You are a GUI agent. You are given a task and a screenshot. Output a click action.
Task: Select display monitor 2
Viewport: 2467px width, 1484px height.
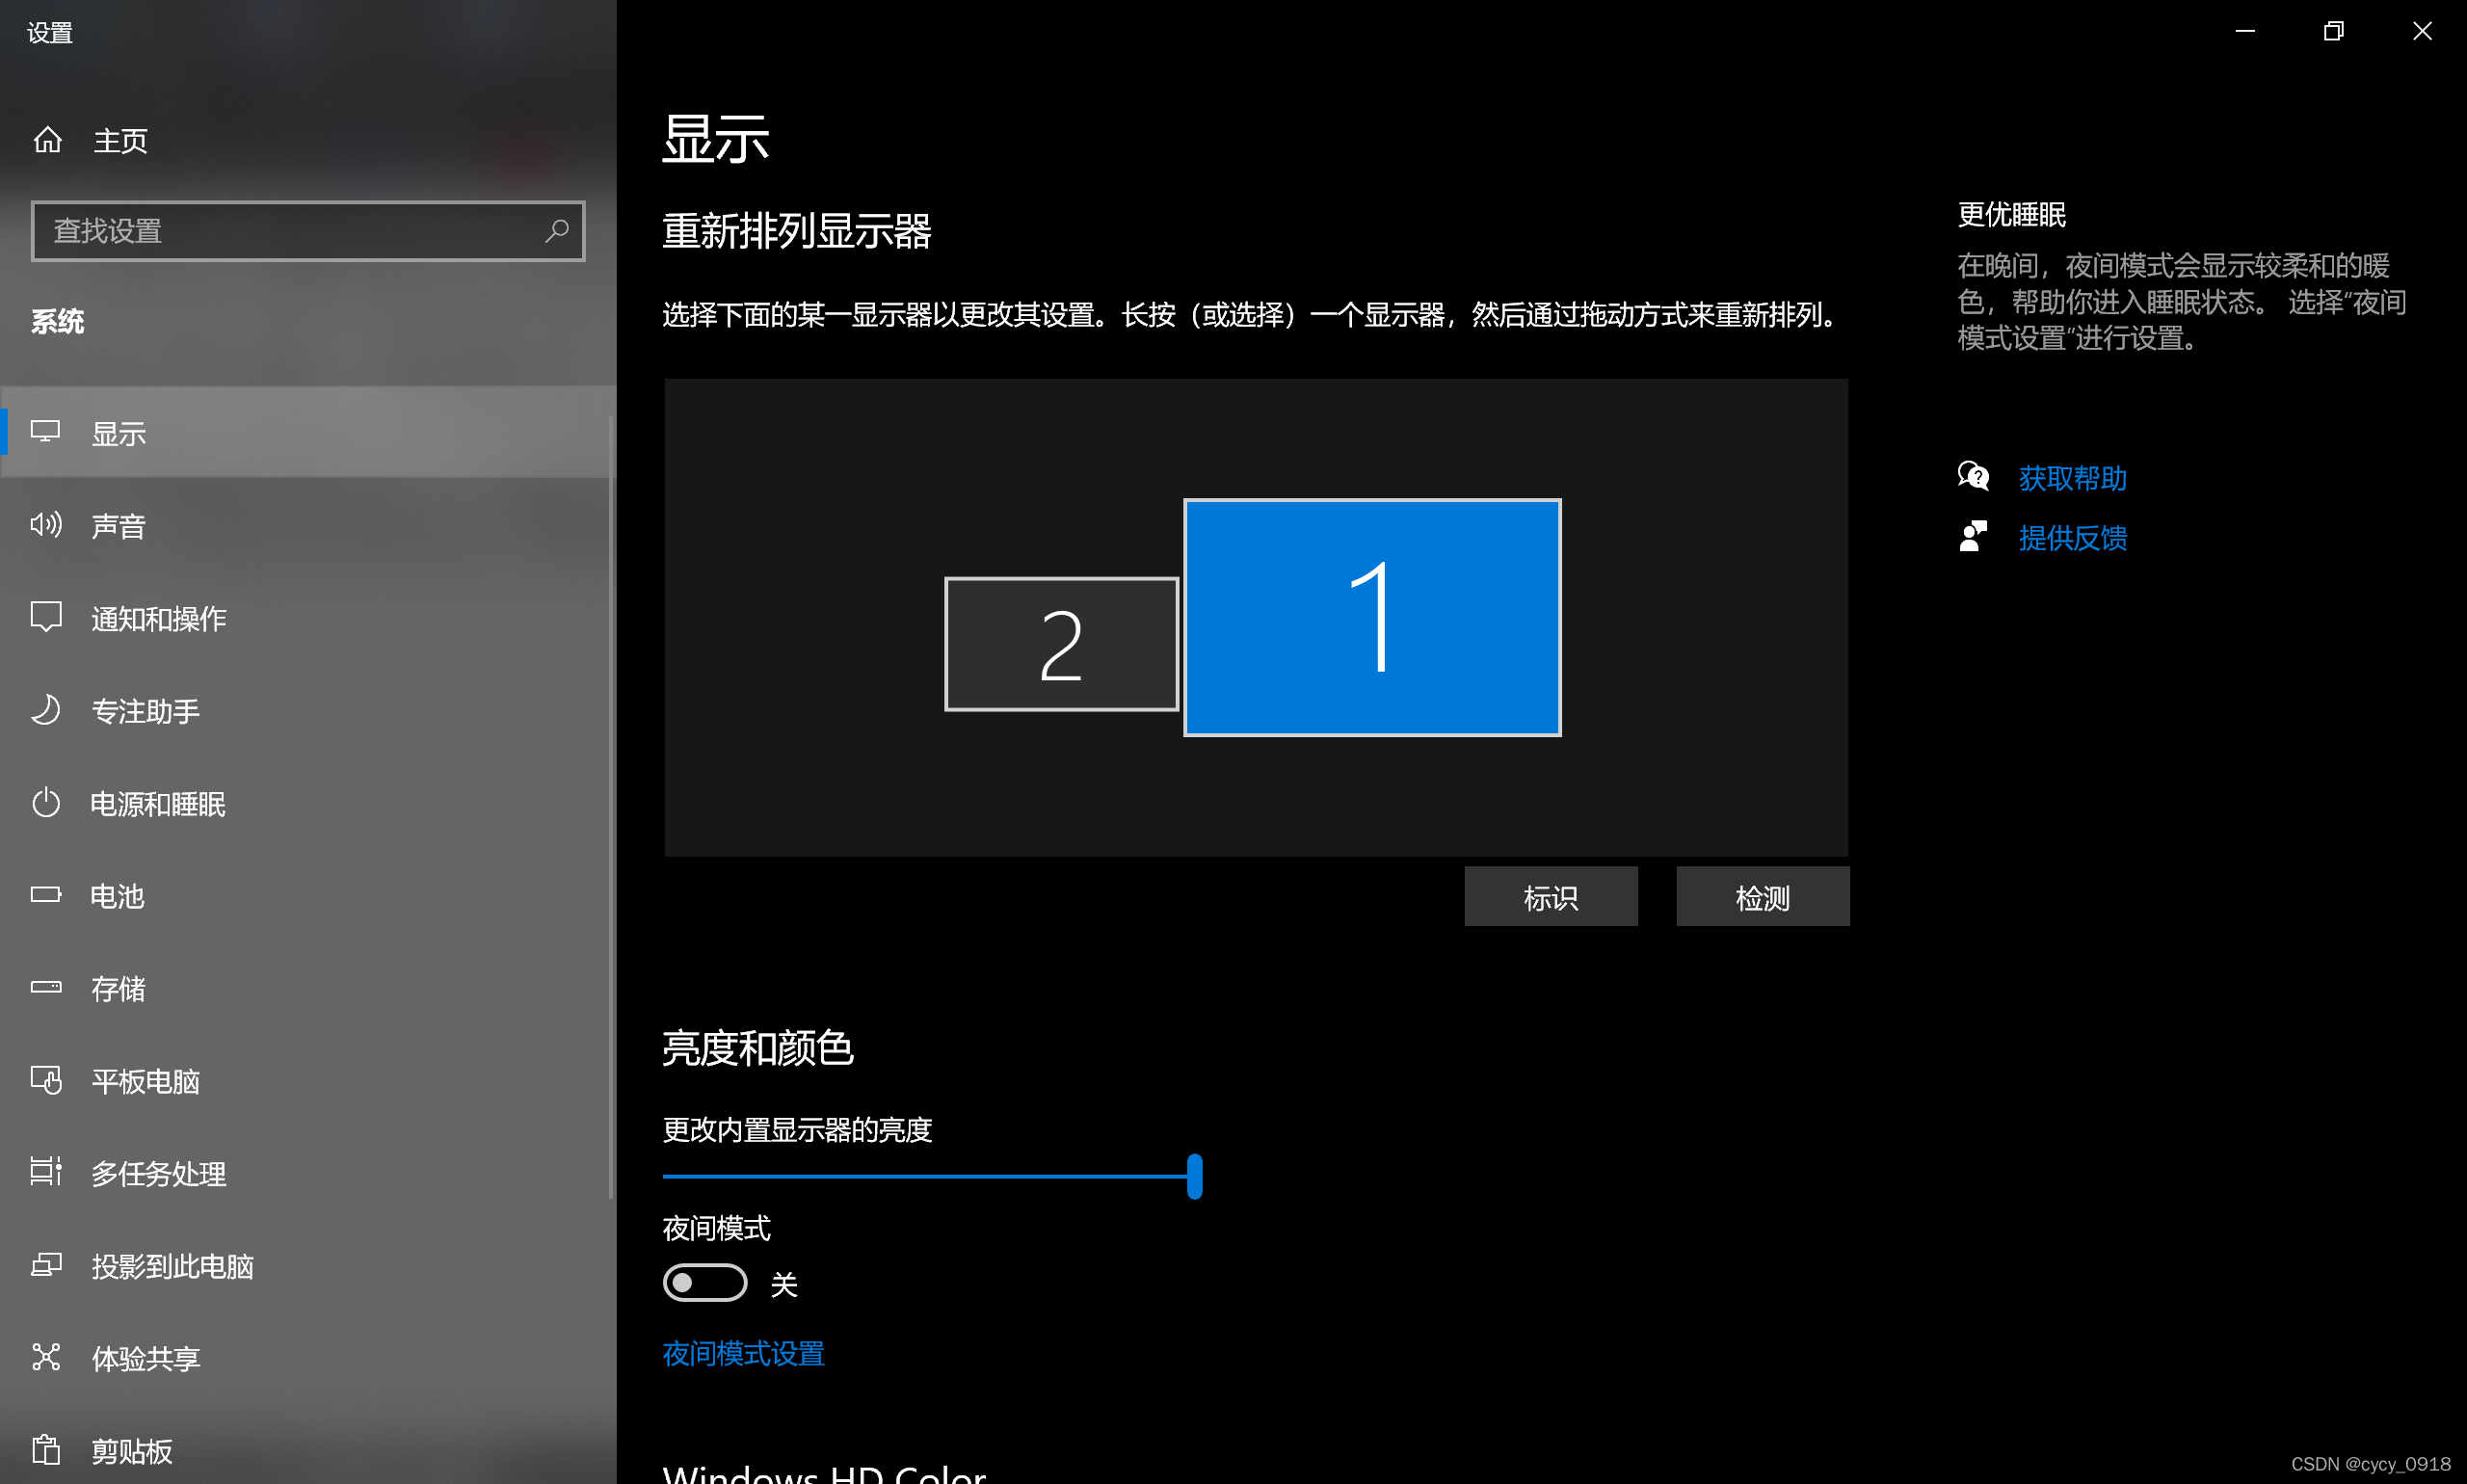1061,644
